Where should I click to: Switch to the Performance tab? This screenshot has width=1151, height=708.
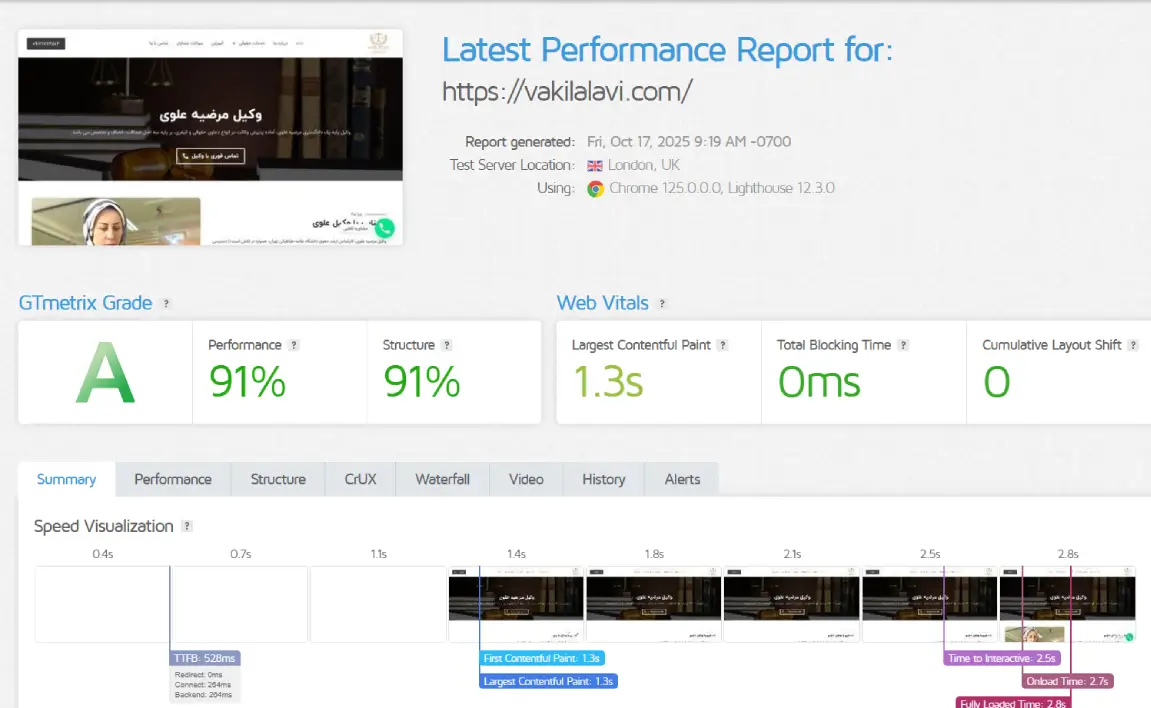pos(173,479)
